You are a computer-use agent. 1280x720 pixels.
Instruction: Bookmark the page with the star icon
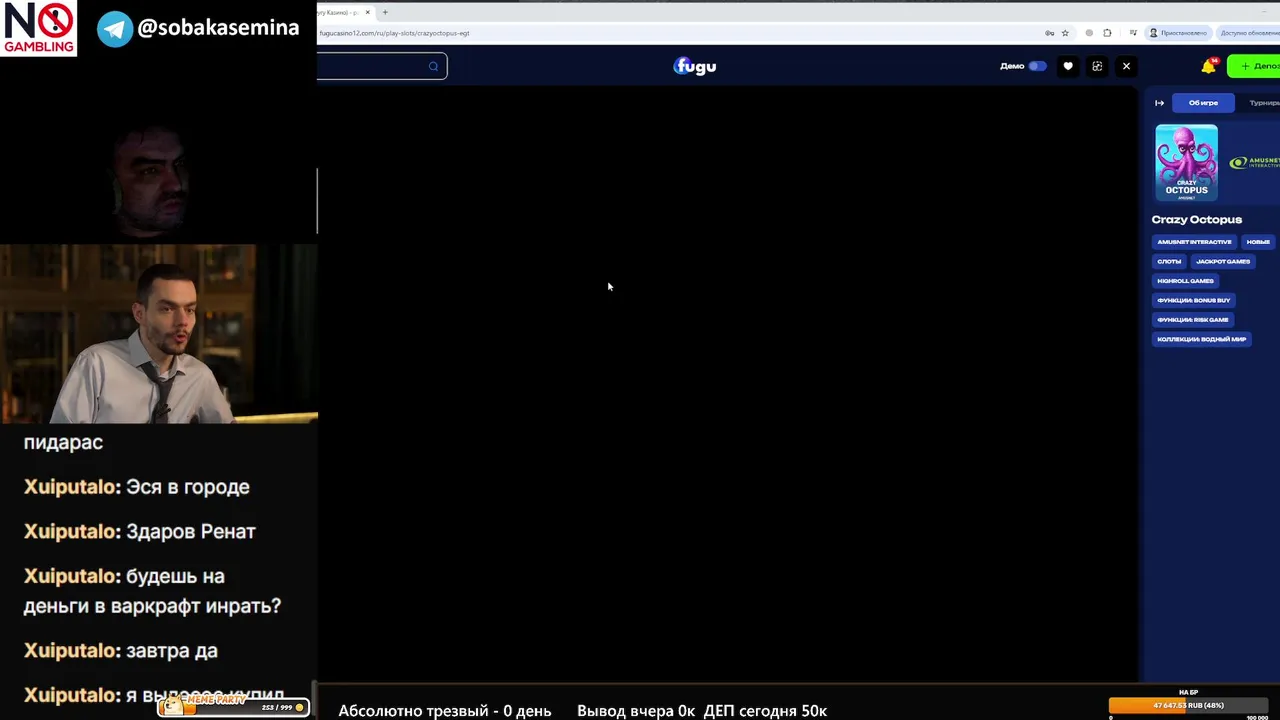point(1065,33)
